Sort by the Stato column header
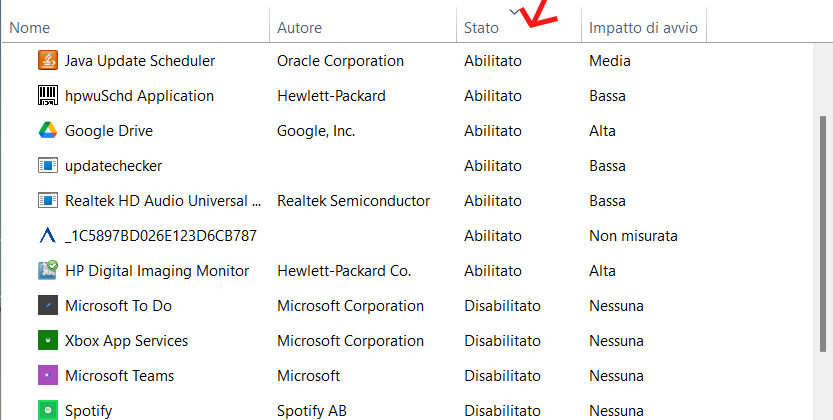Viewport: 833px width, 420px height. [482, 28]
